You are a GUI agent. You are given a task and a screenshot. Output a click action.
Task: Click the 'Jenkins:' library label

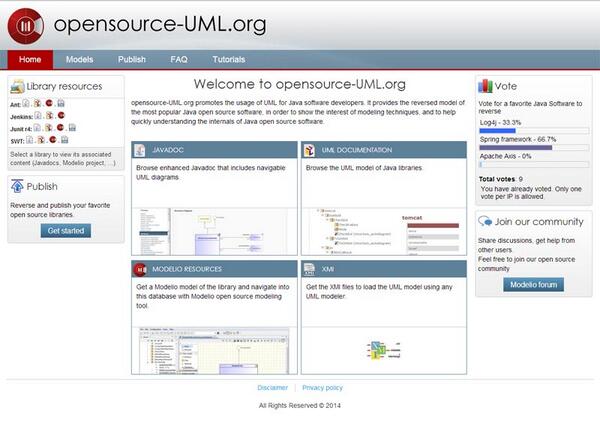click(x=21, y=117)
